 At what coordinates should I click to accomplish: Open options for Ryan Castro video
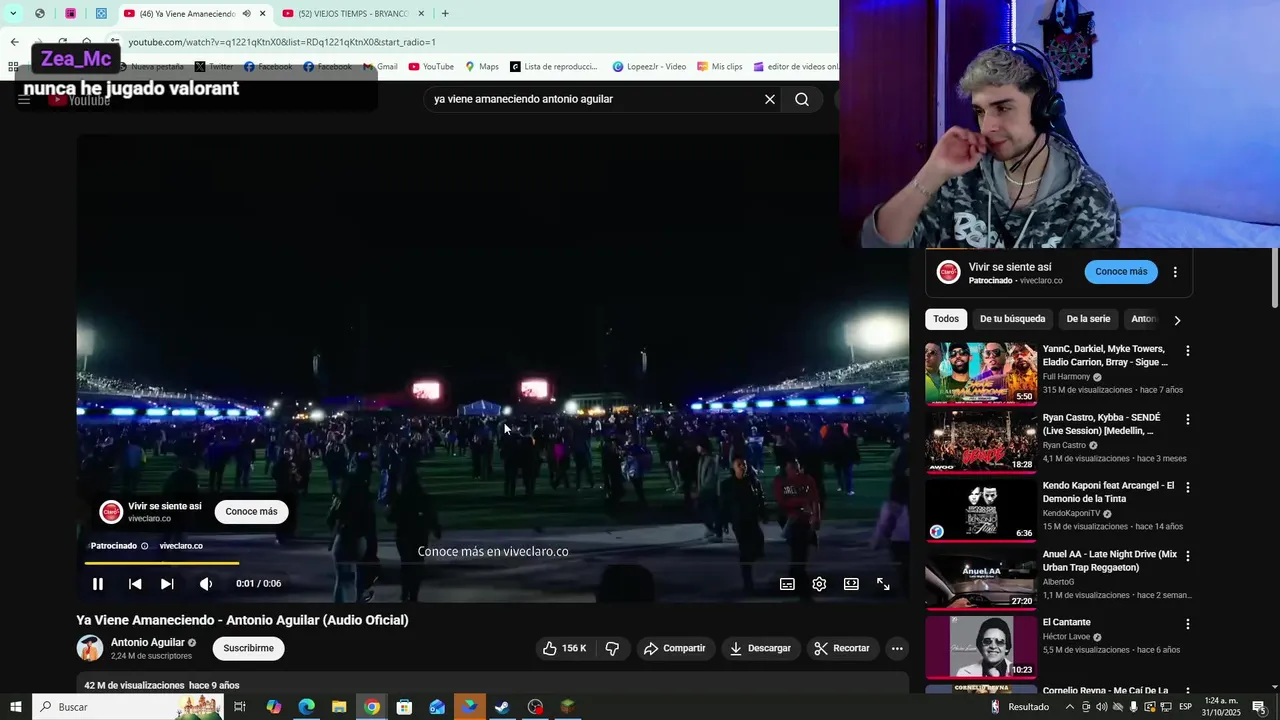tap(1188, 419)
